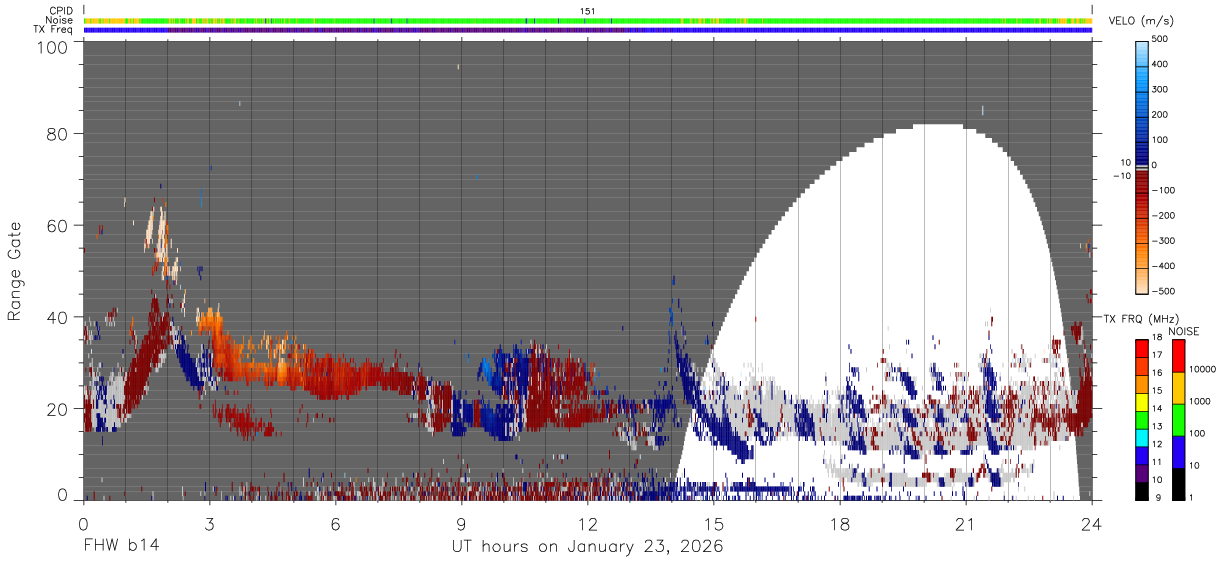Click the 500 label on the velocity scale
Image resolution: width=1228 pixels, height=567 pixels.
pos(1162,40)
